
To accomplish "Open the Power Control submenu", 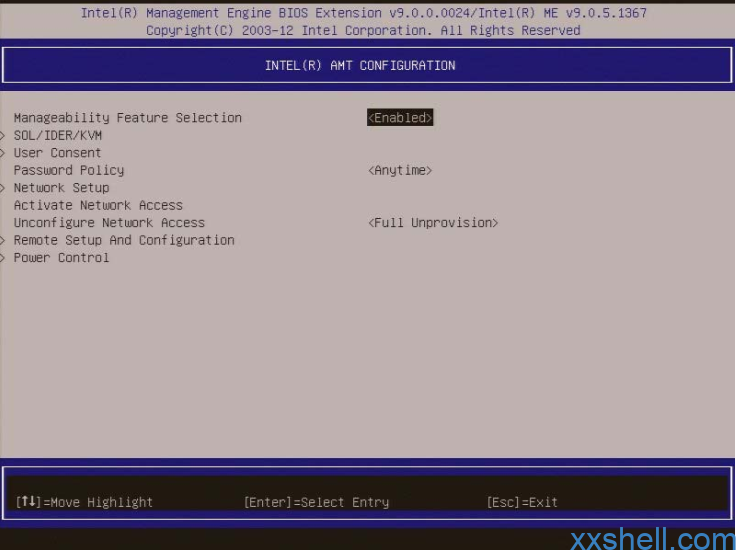I will point(61,258).
